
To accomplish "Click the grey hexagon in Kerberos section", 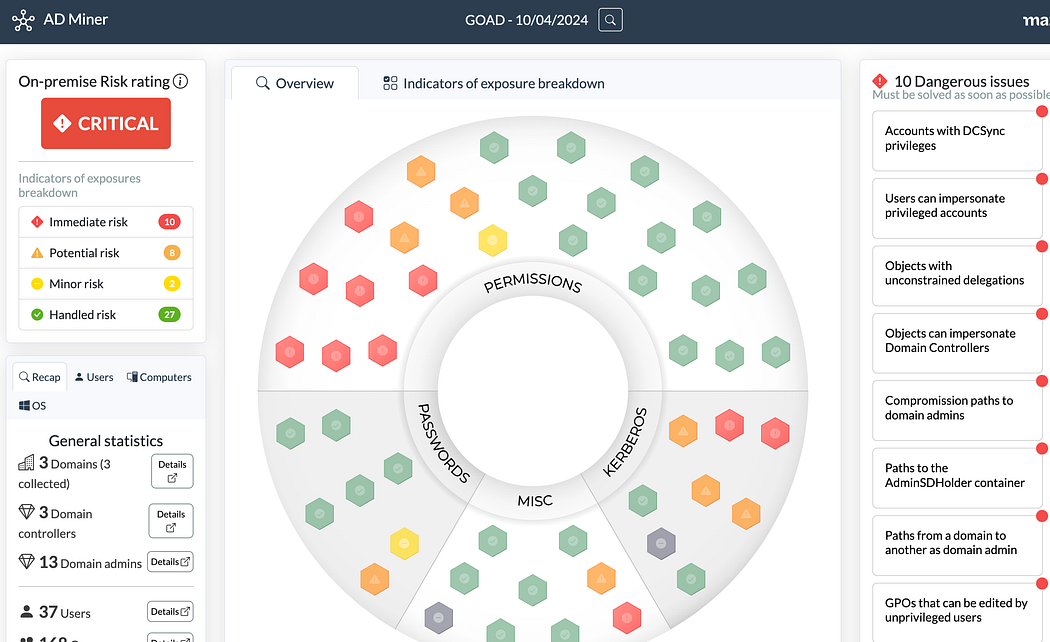I will 661,544.
